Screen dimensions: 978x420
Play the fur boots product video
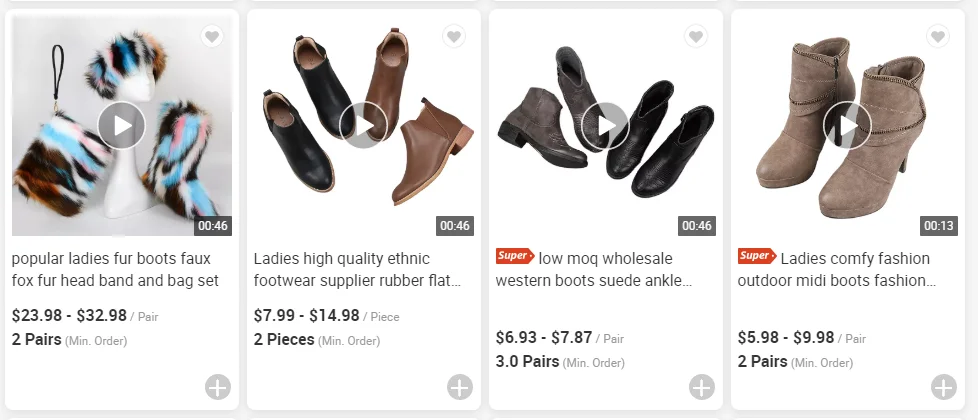pos(122,126)
